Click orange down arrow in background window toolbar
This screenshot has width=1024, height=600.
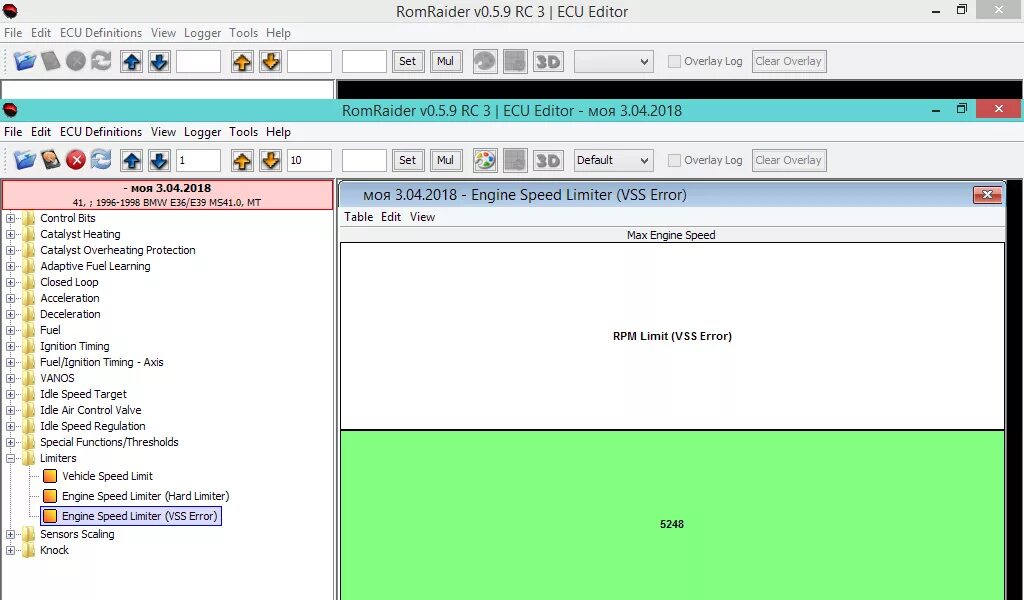[x=270, y=62]
